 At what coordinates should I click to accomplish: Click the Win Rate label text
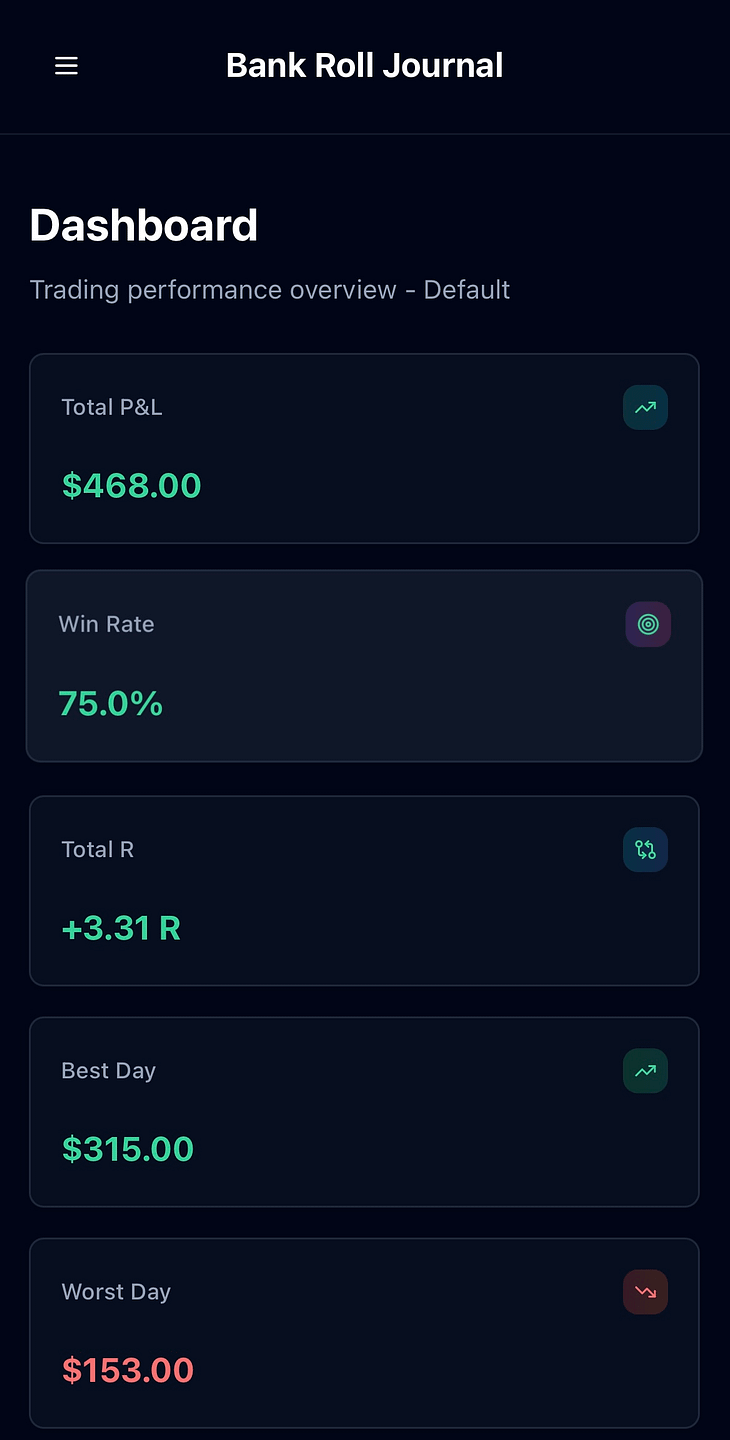[x=107, y=624]
